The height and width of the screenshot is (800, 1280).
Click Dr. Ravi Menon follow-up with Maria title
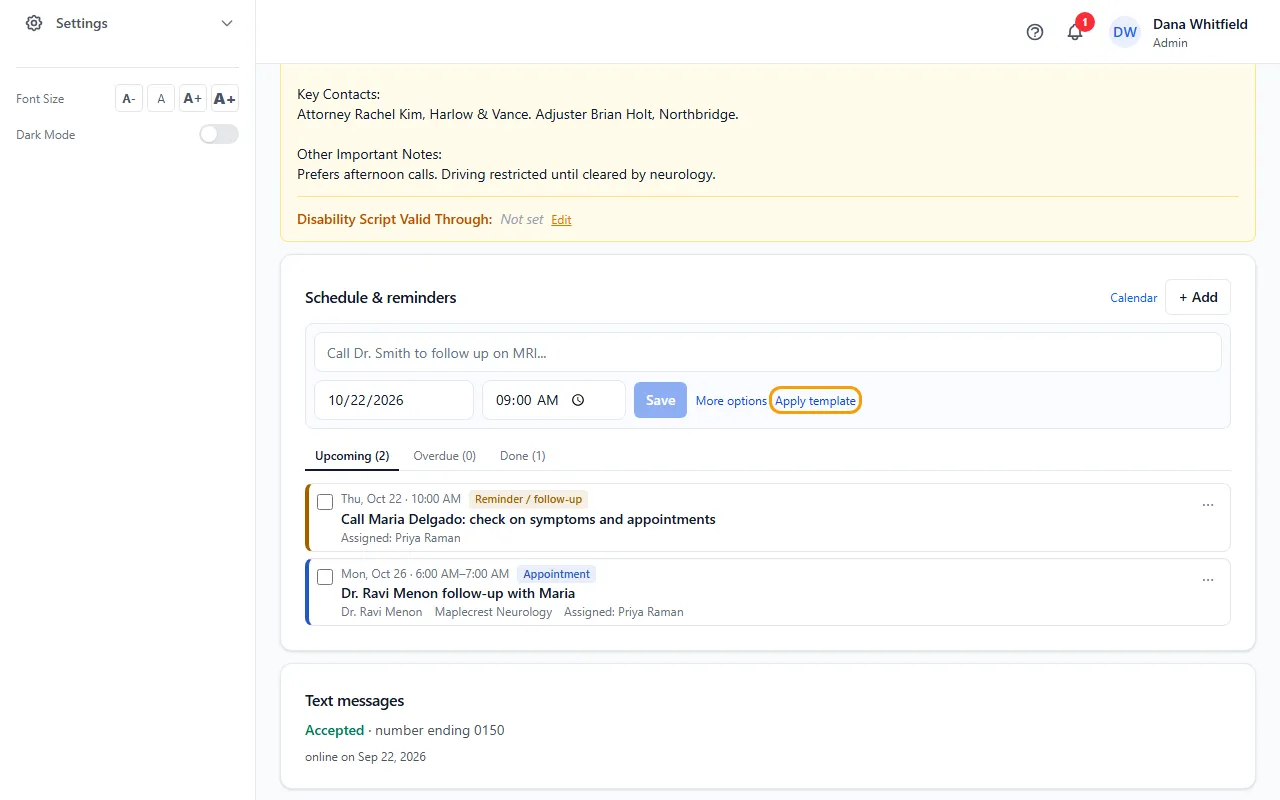point(458,593)
